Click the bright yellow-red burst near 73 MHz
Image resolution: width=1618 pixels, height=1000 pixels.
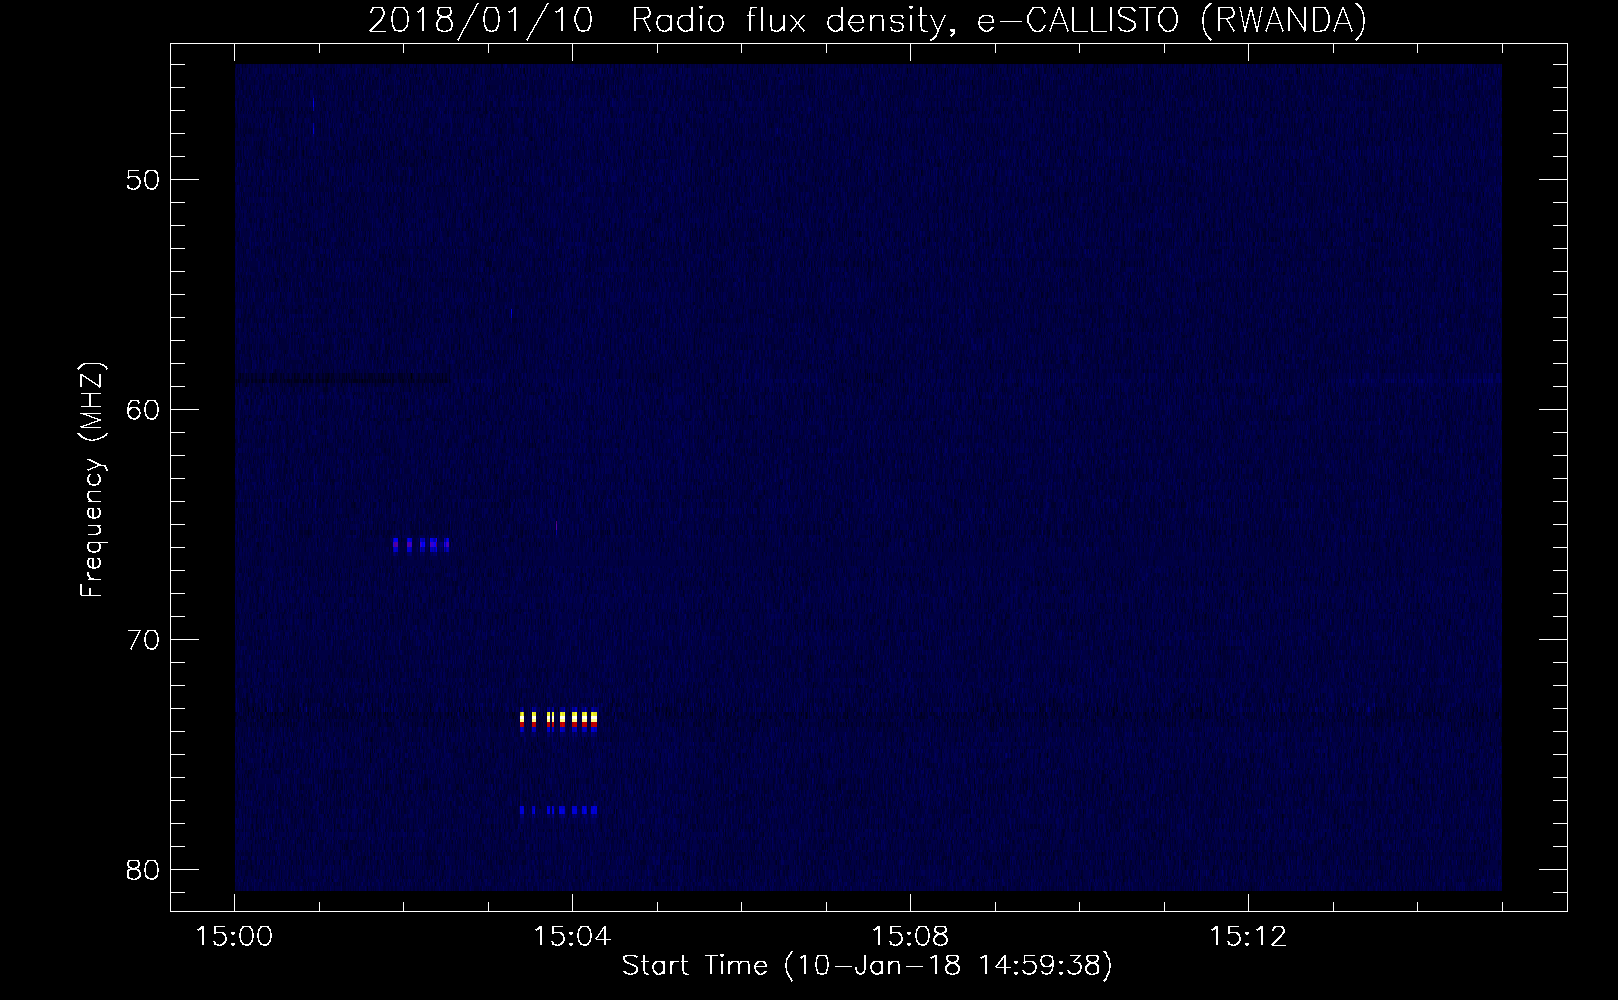(558, 721)
